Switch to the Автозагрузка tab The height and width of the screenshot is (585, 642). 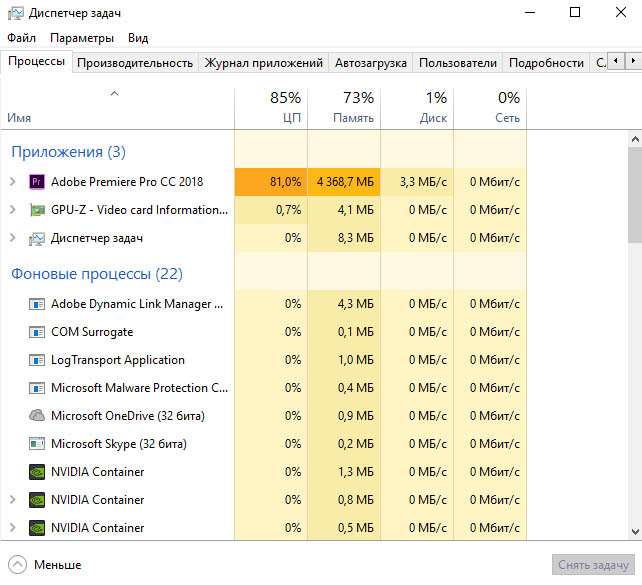pos(370,62)
